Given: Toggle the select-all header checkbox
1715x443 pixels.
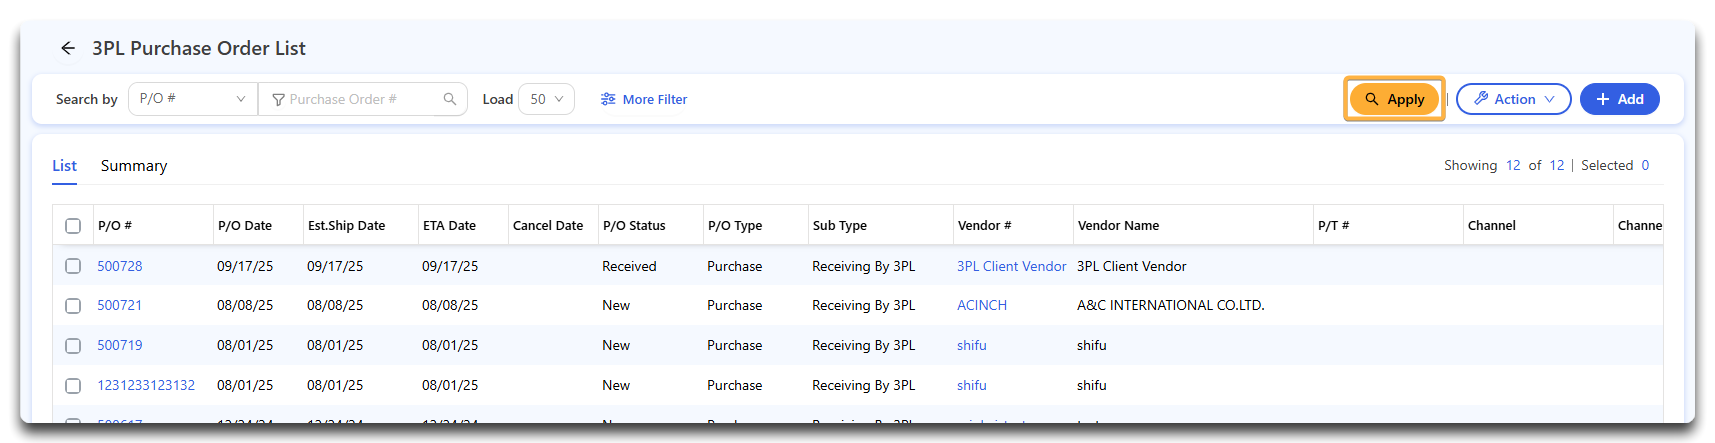Looking at the screenshot, I should (73, 226).
